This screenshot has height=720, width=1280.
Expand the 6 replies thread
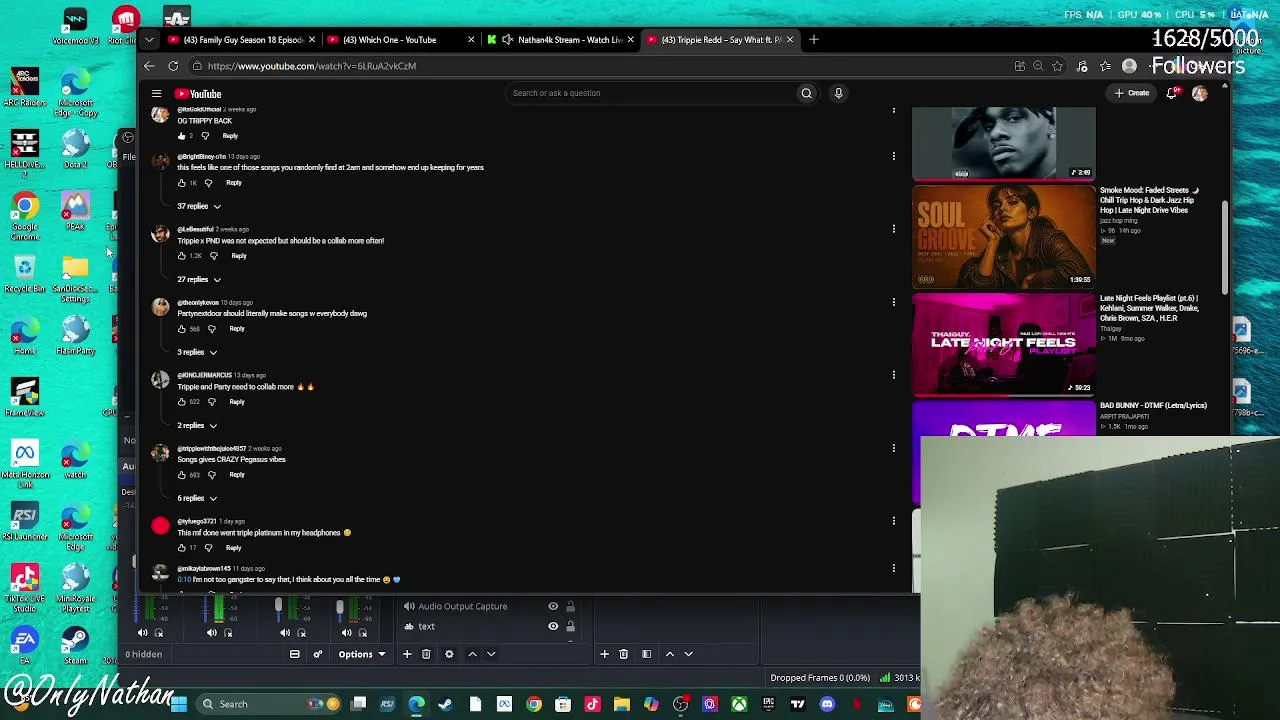(197, 498)
